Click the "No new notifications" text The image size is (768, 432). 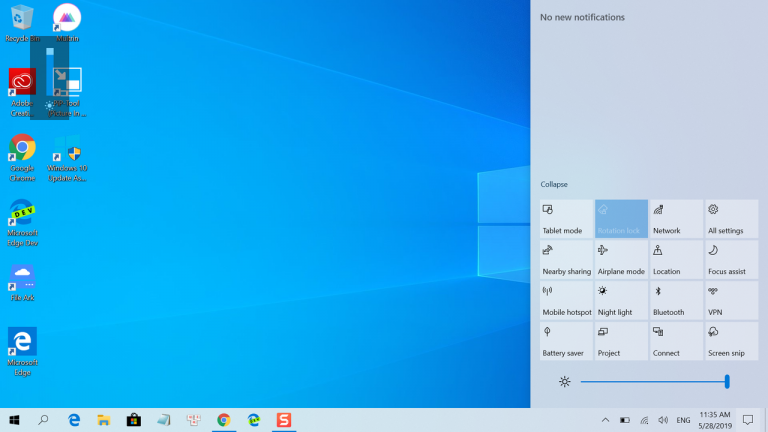click(582, 17)
